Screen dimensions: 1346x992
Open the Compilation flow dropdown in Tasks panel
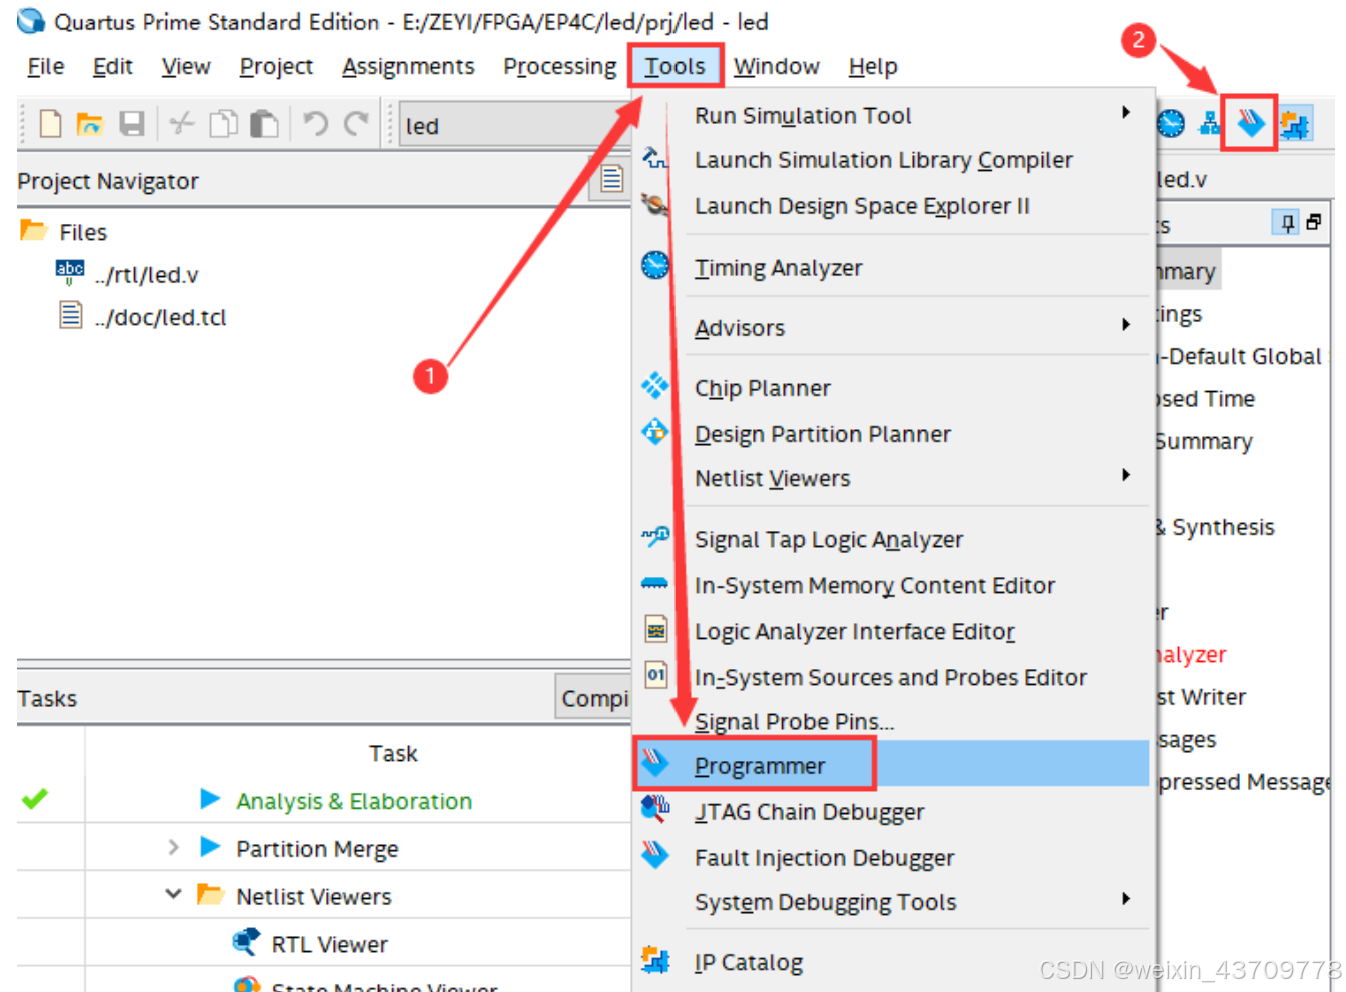593,697
